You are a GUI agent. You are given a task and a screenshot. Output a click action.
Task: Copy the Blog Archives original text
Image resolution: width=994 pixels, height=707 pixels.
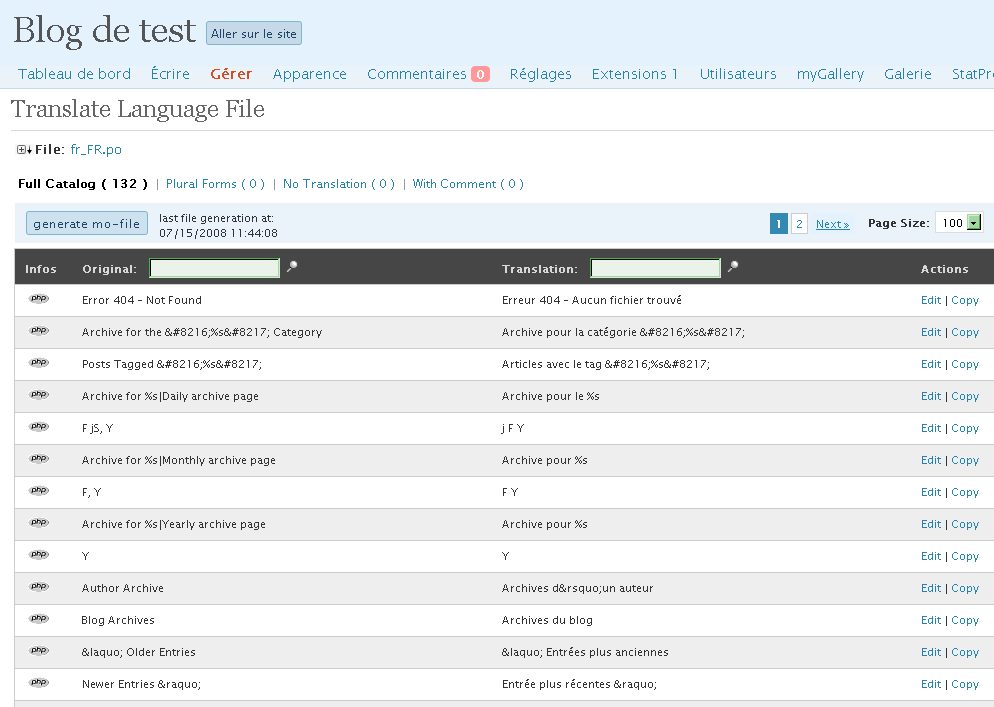point(965,620)
